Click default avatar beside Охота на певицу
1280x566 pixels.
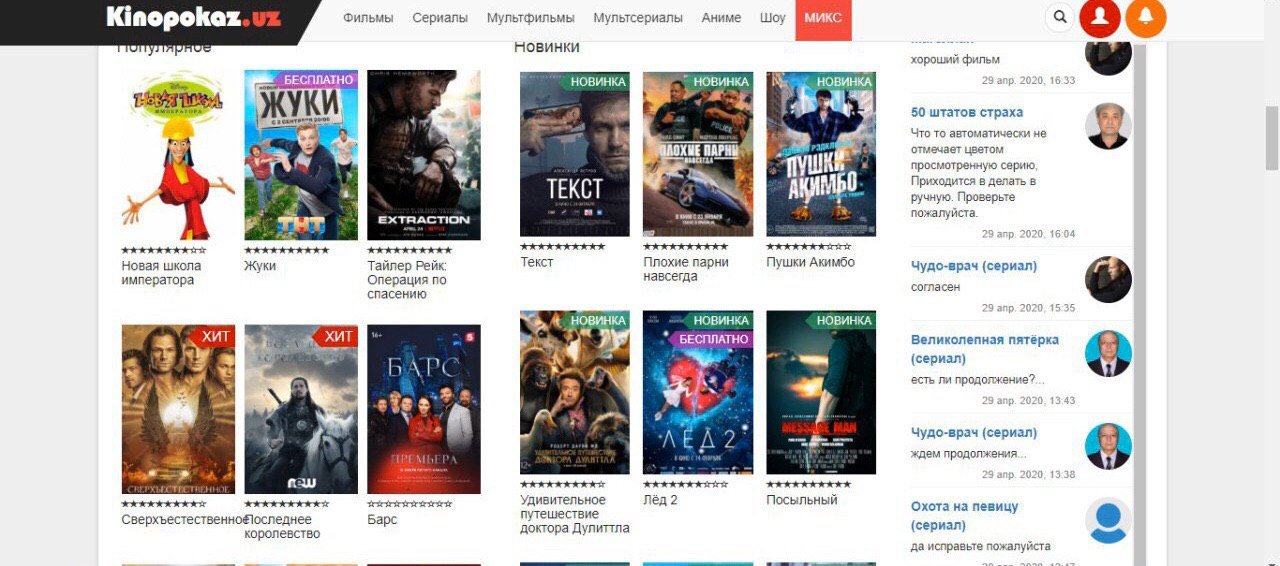coord(1108,520)
